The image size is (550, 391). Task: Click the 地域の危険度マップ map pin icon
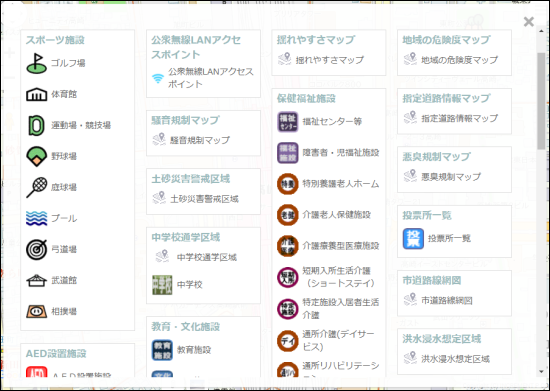(x=410, y=59)
